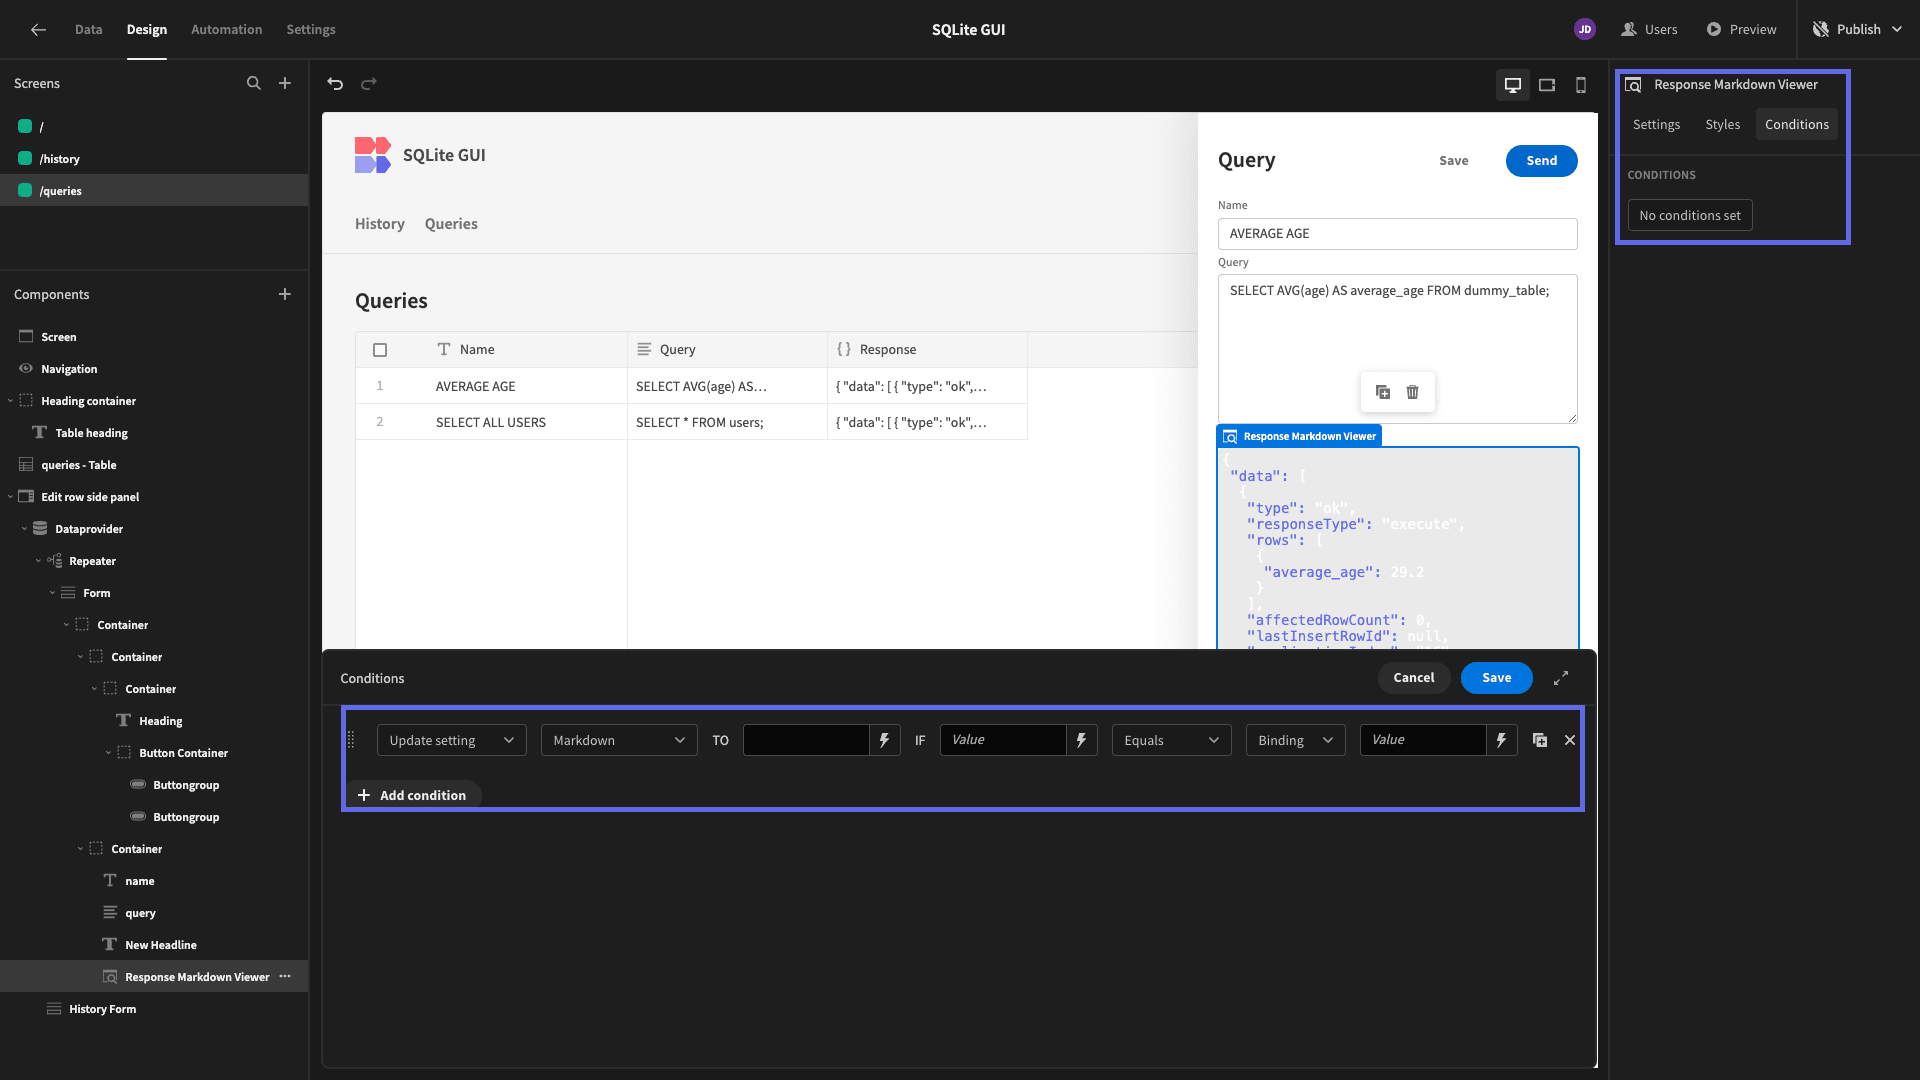1920x1080 pixels.
Task: Redo the last change
Action: pyautogui.click(x=369, y=84)
